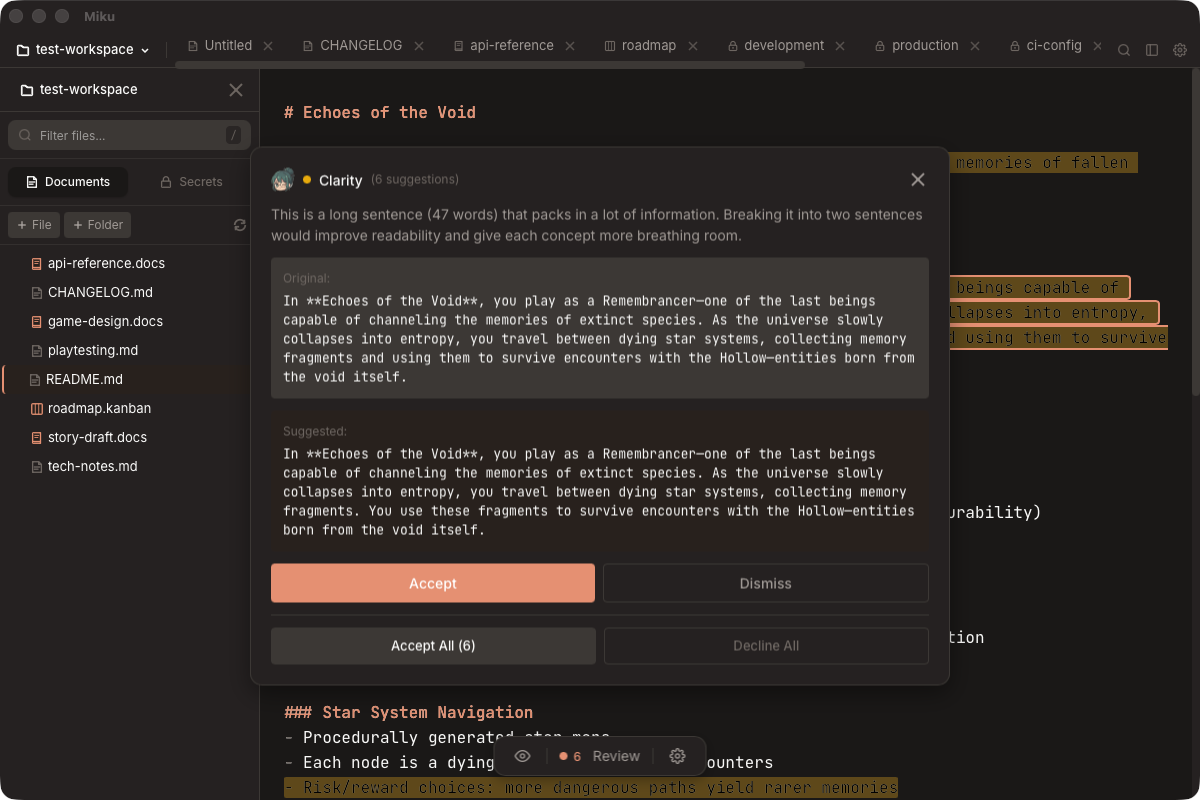Close the Clarity suggestion dialog
The height and width of the screenshot is (800, 1200).
point(918,180)
